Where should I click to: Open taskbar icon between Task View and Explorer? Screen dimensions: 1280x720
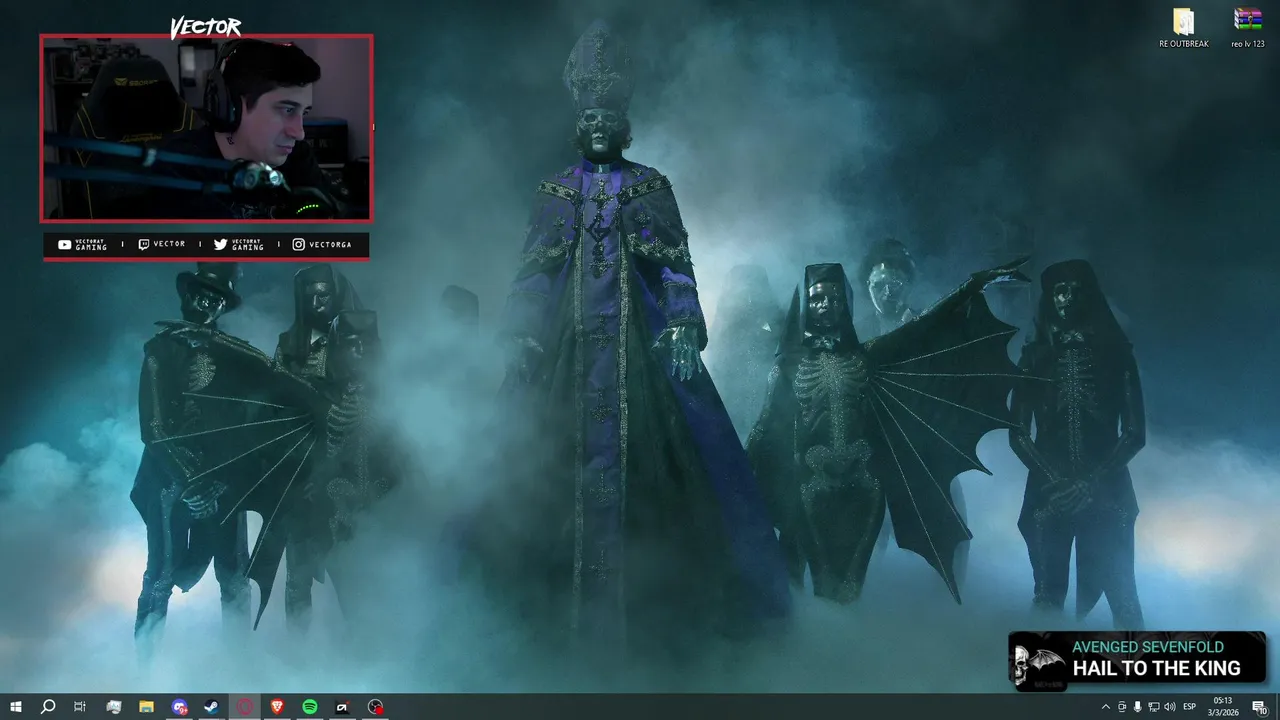click(x=113, y=707)
